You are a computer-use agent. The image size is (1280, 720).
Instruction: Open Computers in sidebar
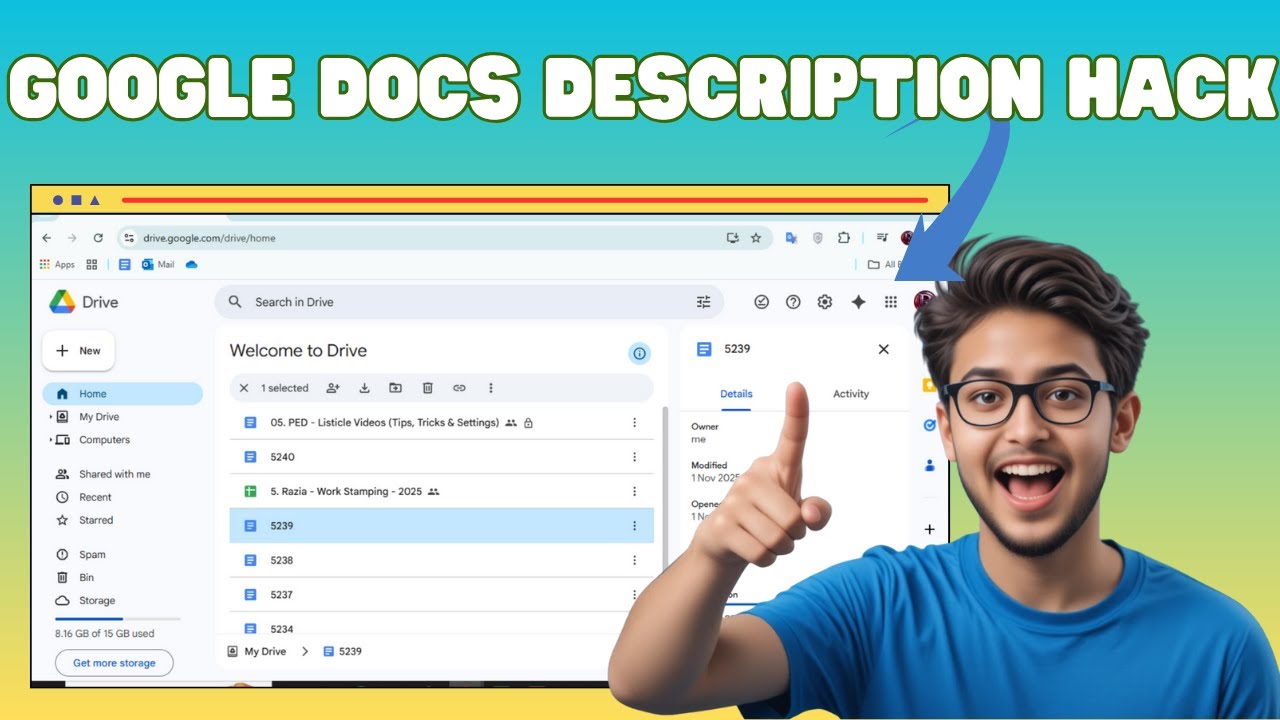[104, 440]
